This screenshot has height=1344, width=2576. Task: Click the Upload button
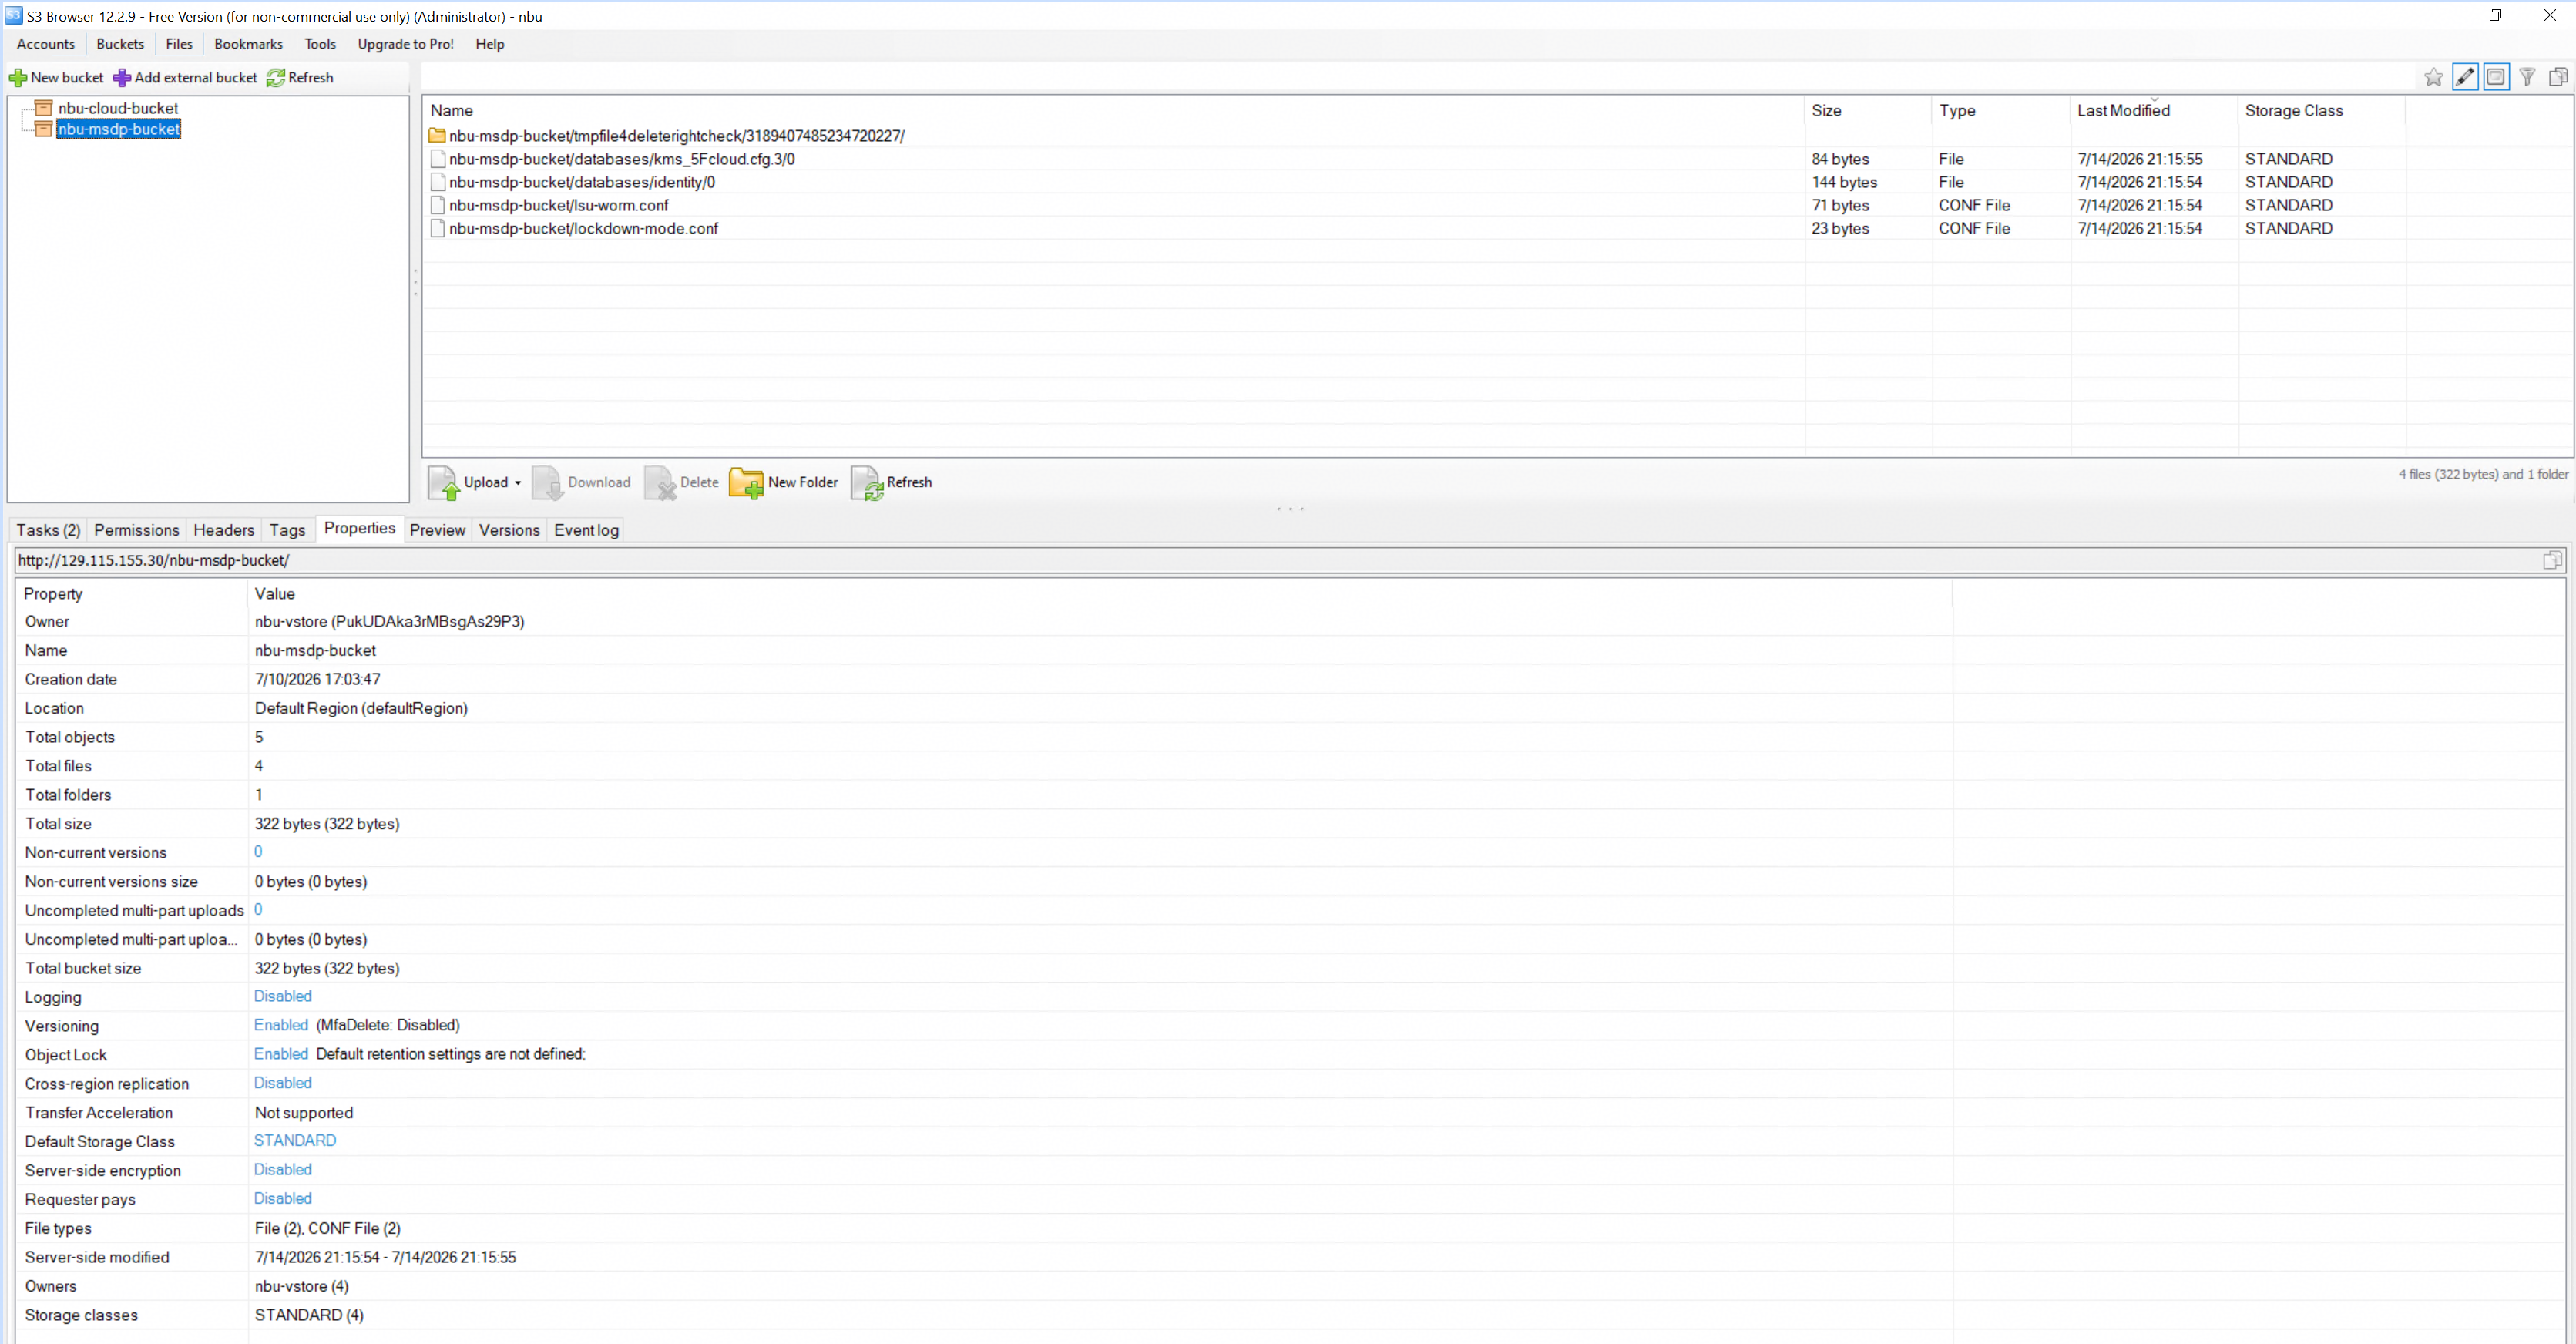point(468,482)
